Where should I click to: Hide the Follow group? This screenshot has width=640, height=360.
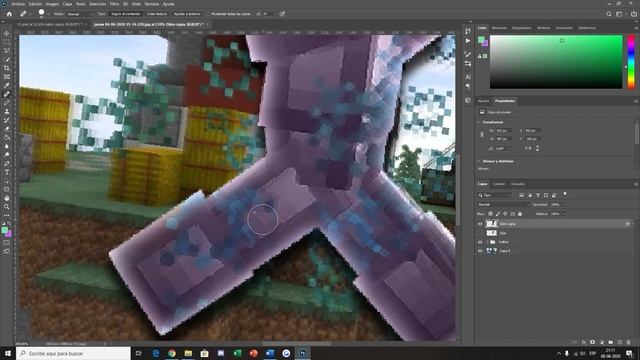480,242
